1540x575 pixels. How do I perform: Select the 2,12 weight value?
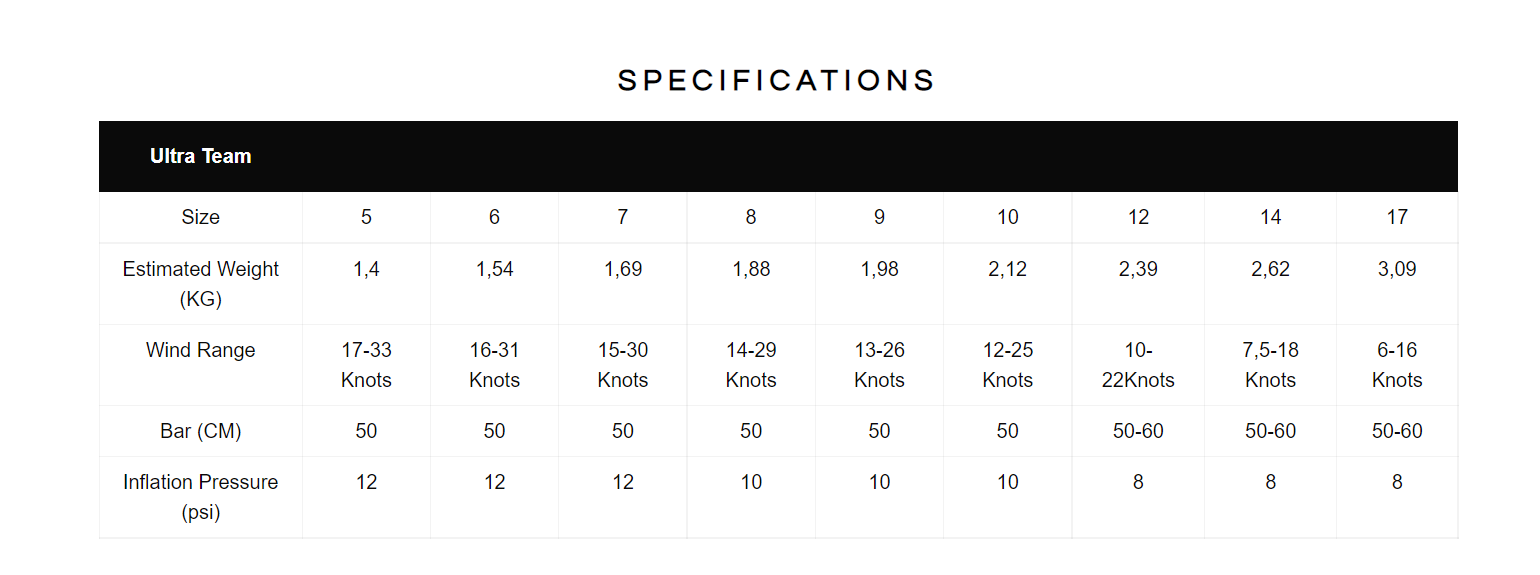click(x=1007, y=269)
